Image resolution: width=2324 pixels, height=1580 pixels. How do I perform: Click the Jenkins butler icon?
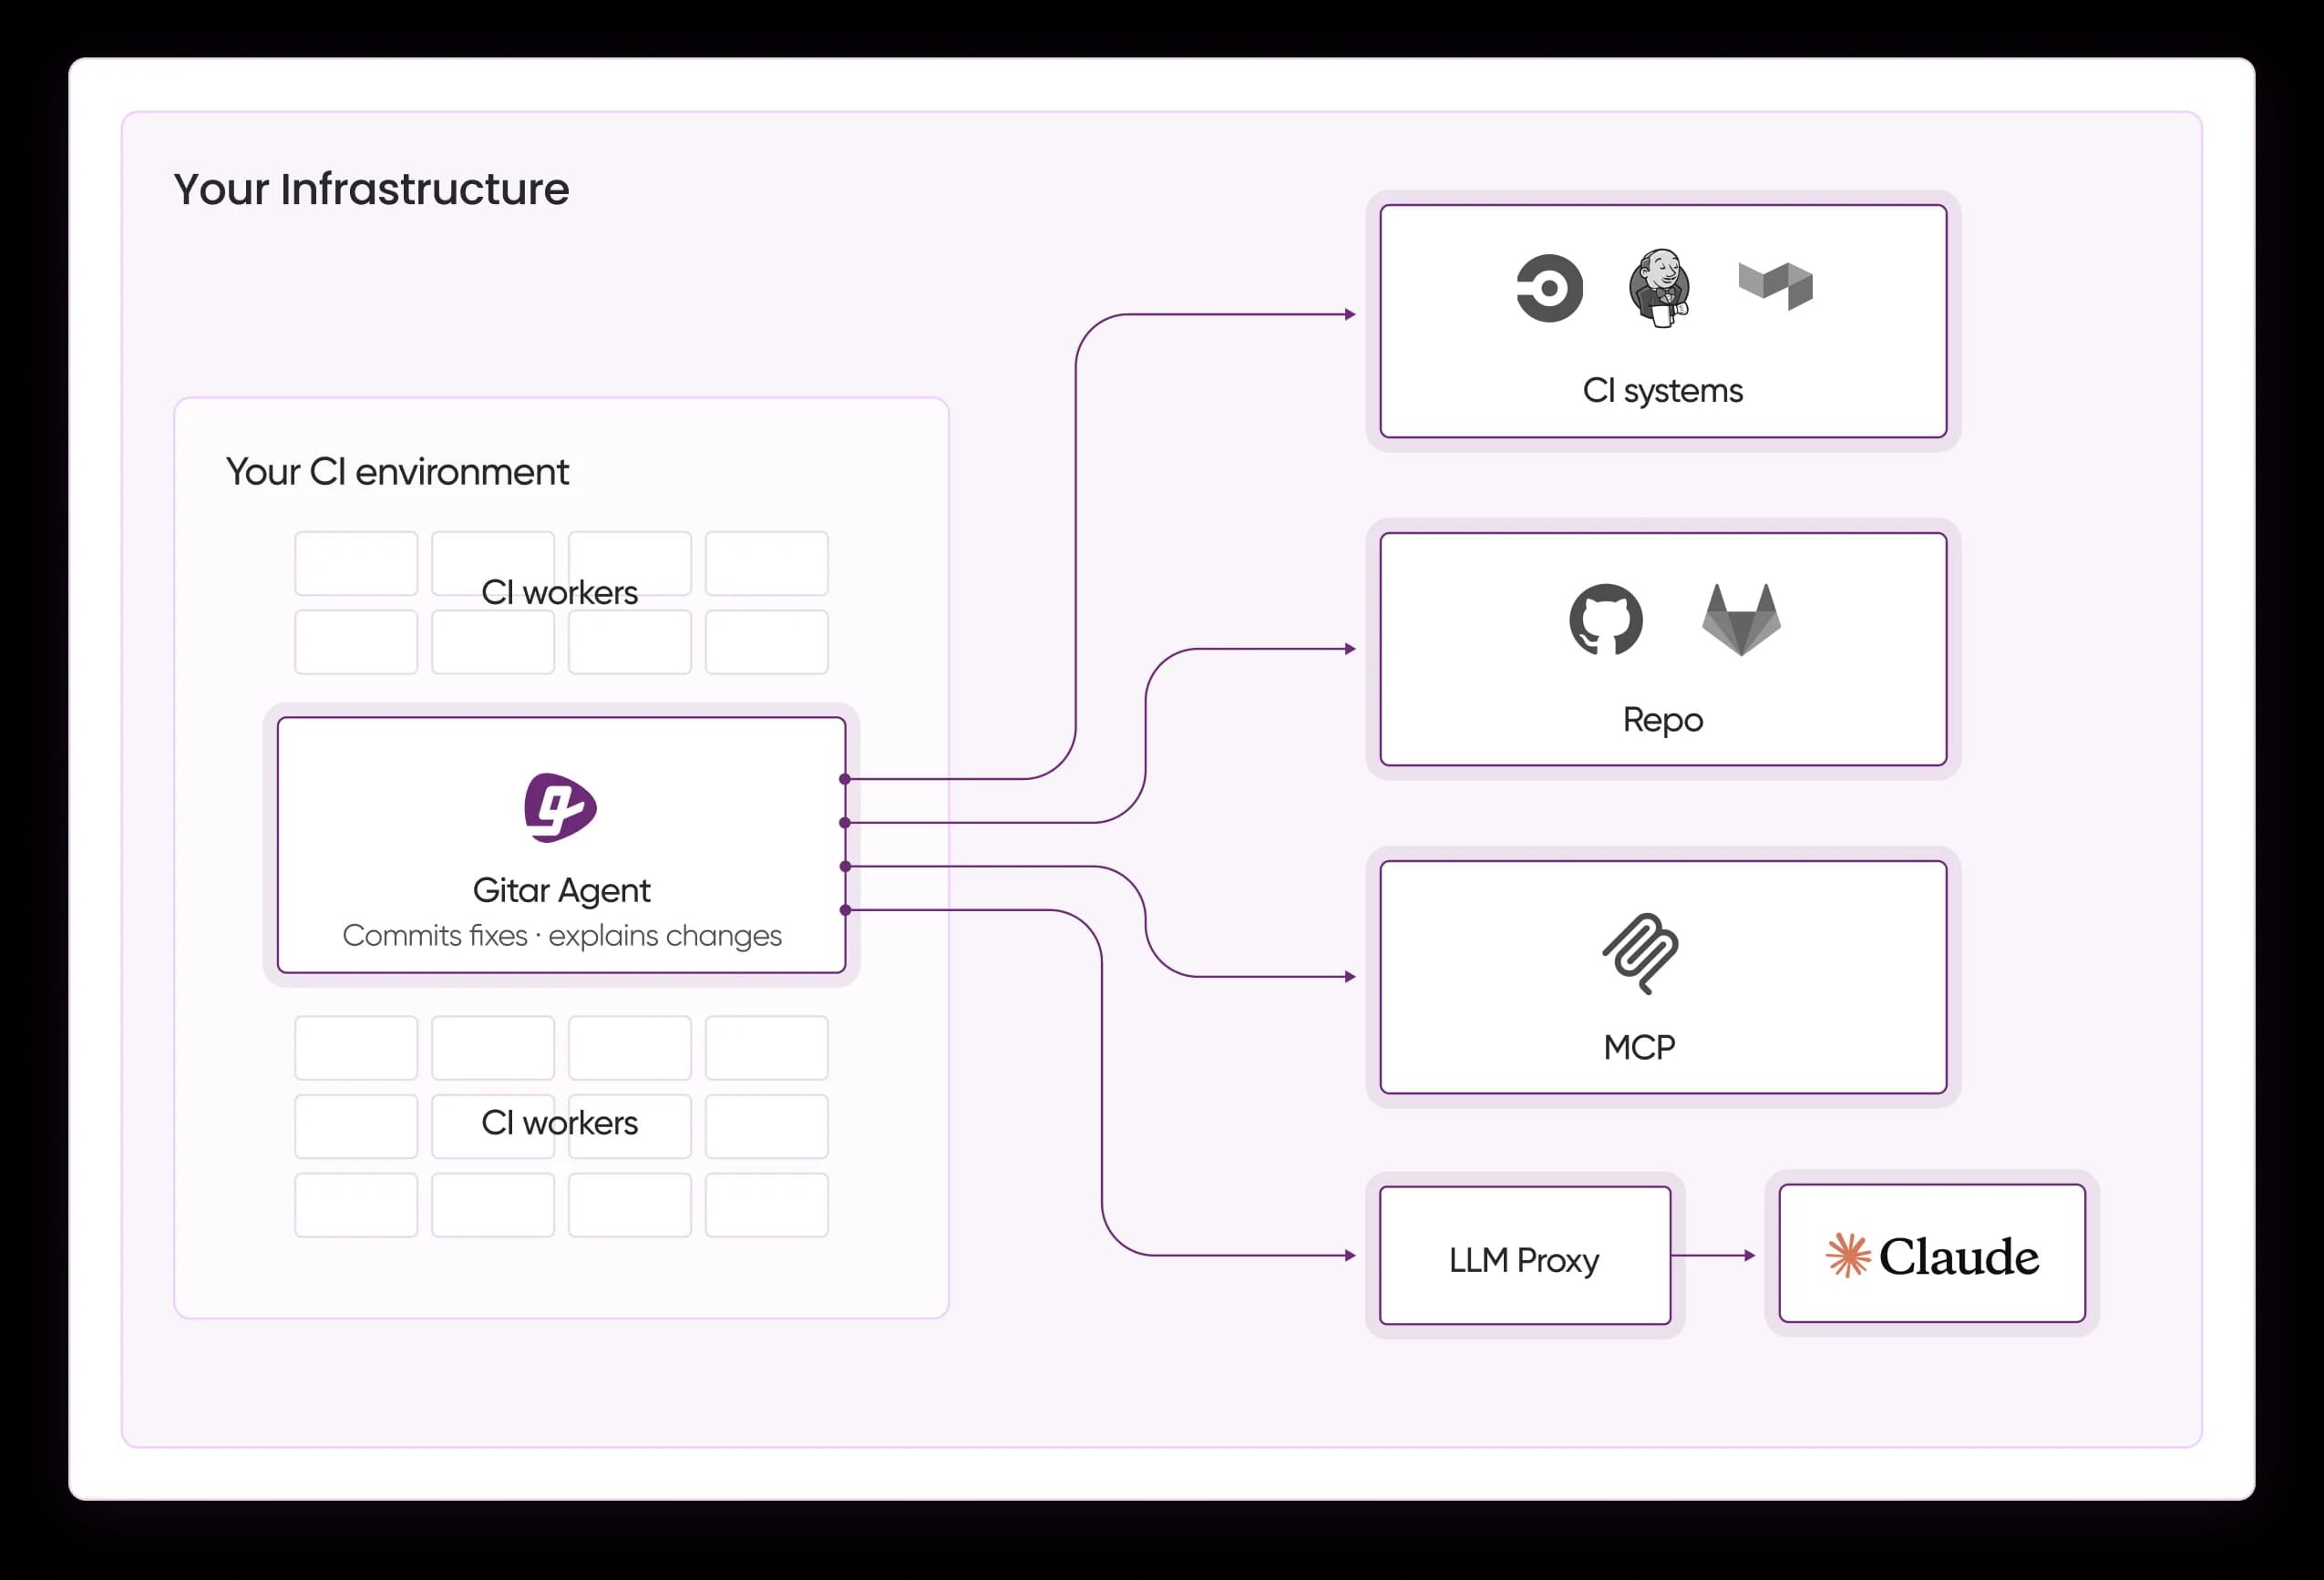1660,287
